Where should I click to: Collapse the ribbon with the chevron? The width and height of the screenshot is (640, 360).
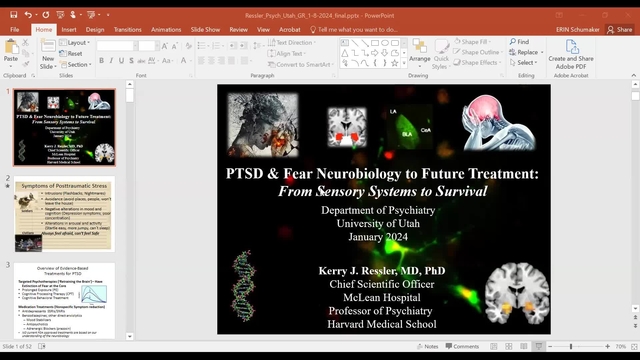pyautogui.click(x=633, y=75)
